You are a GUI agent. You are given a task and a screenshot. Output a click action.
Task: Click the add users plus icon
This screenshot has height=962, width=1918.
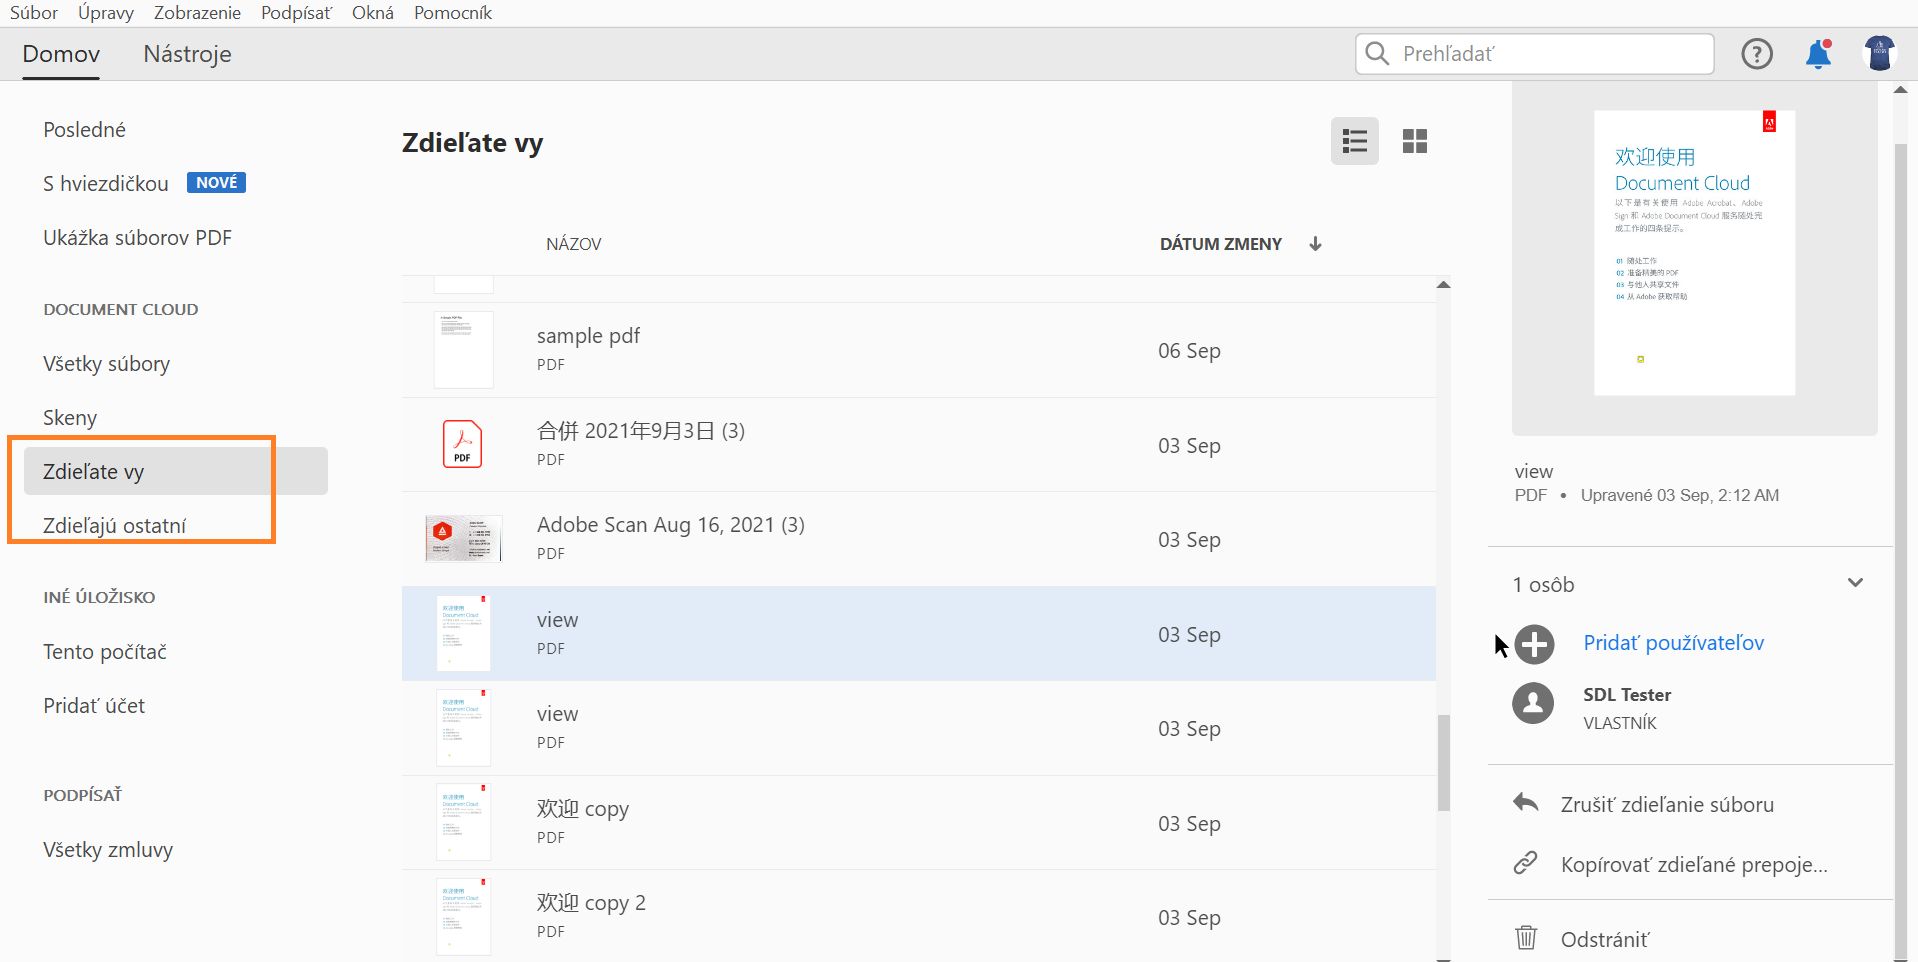(x=1534, y=644)
